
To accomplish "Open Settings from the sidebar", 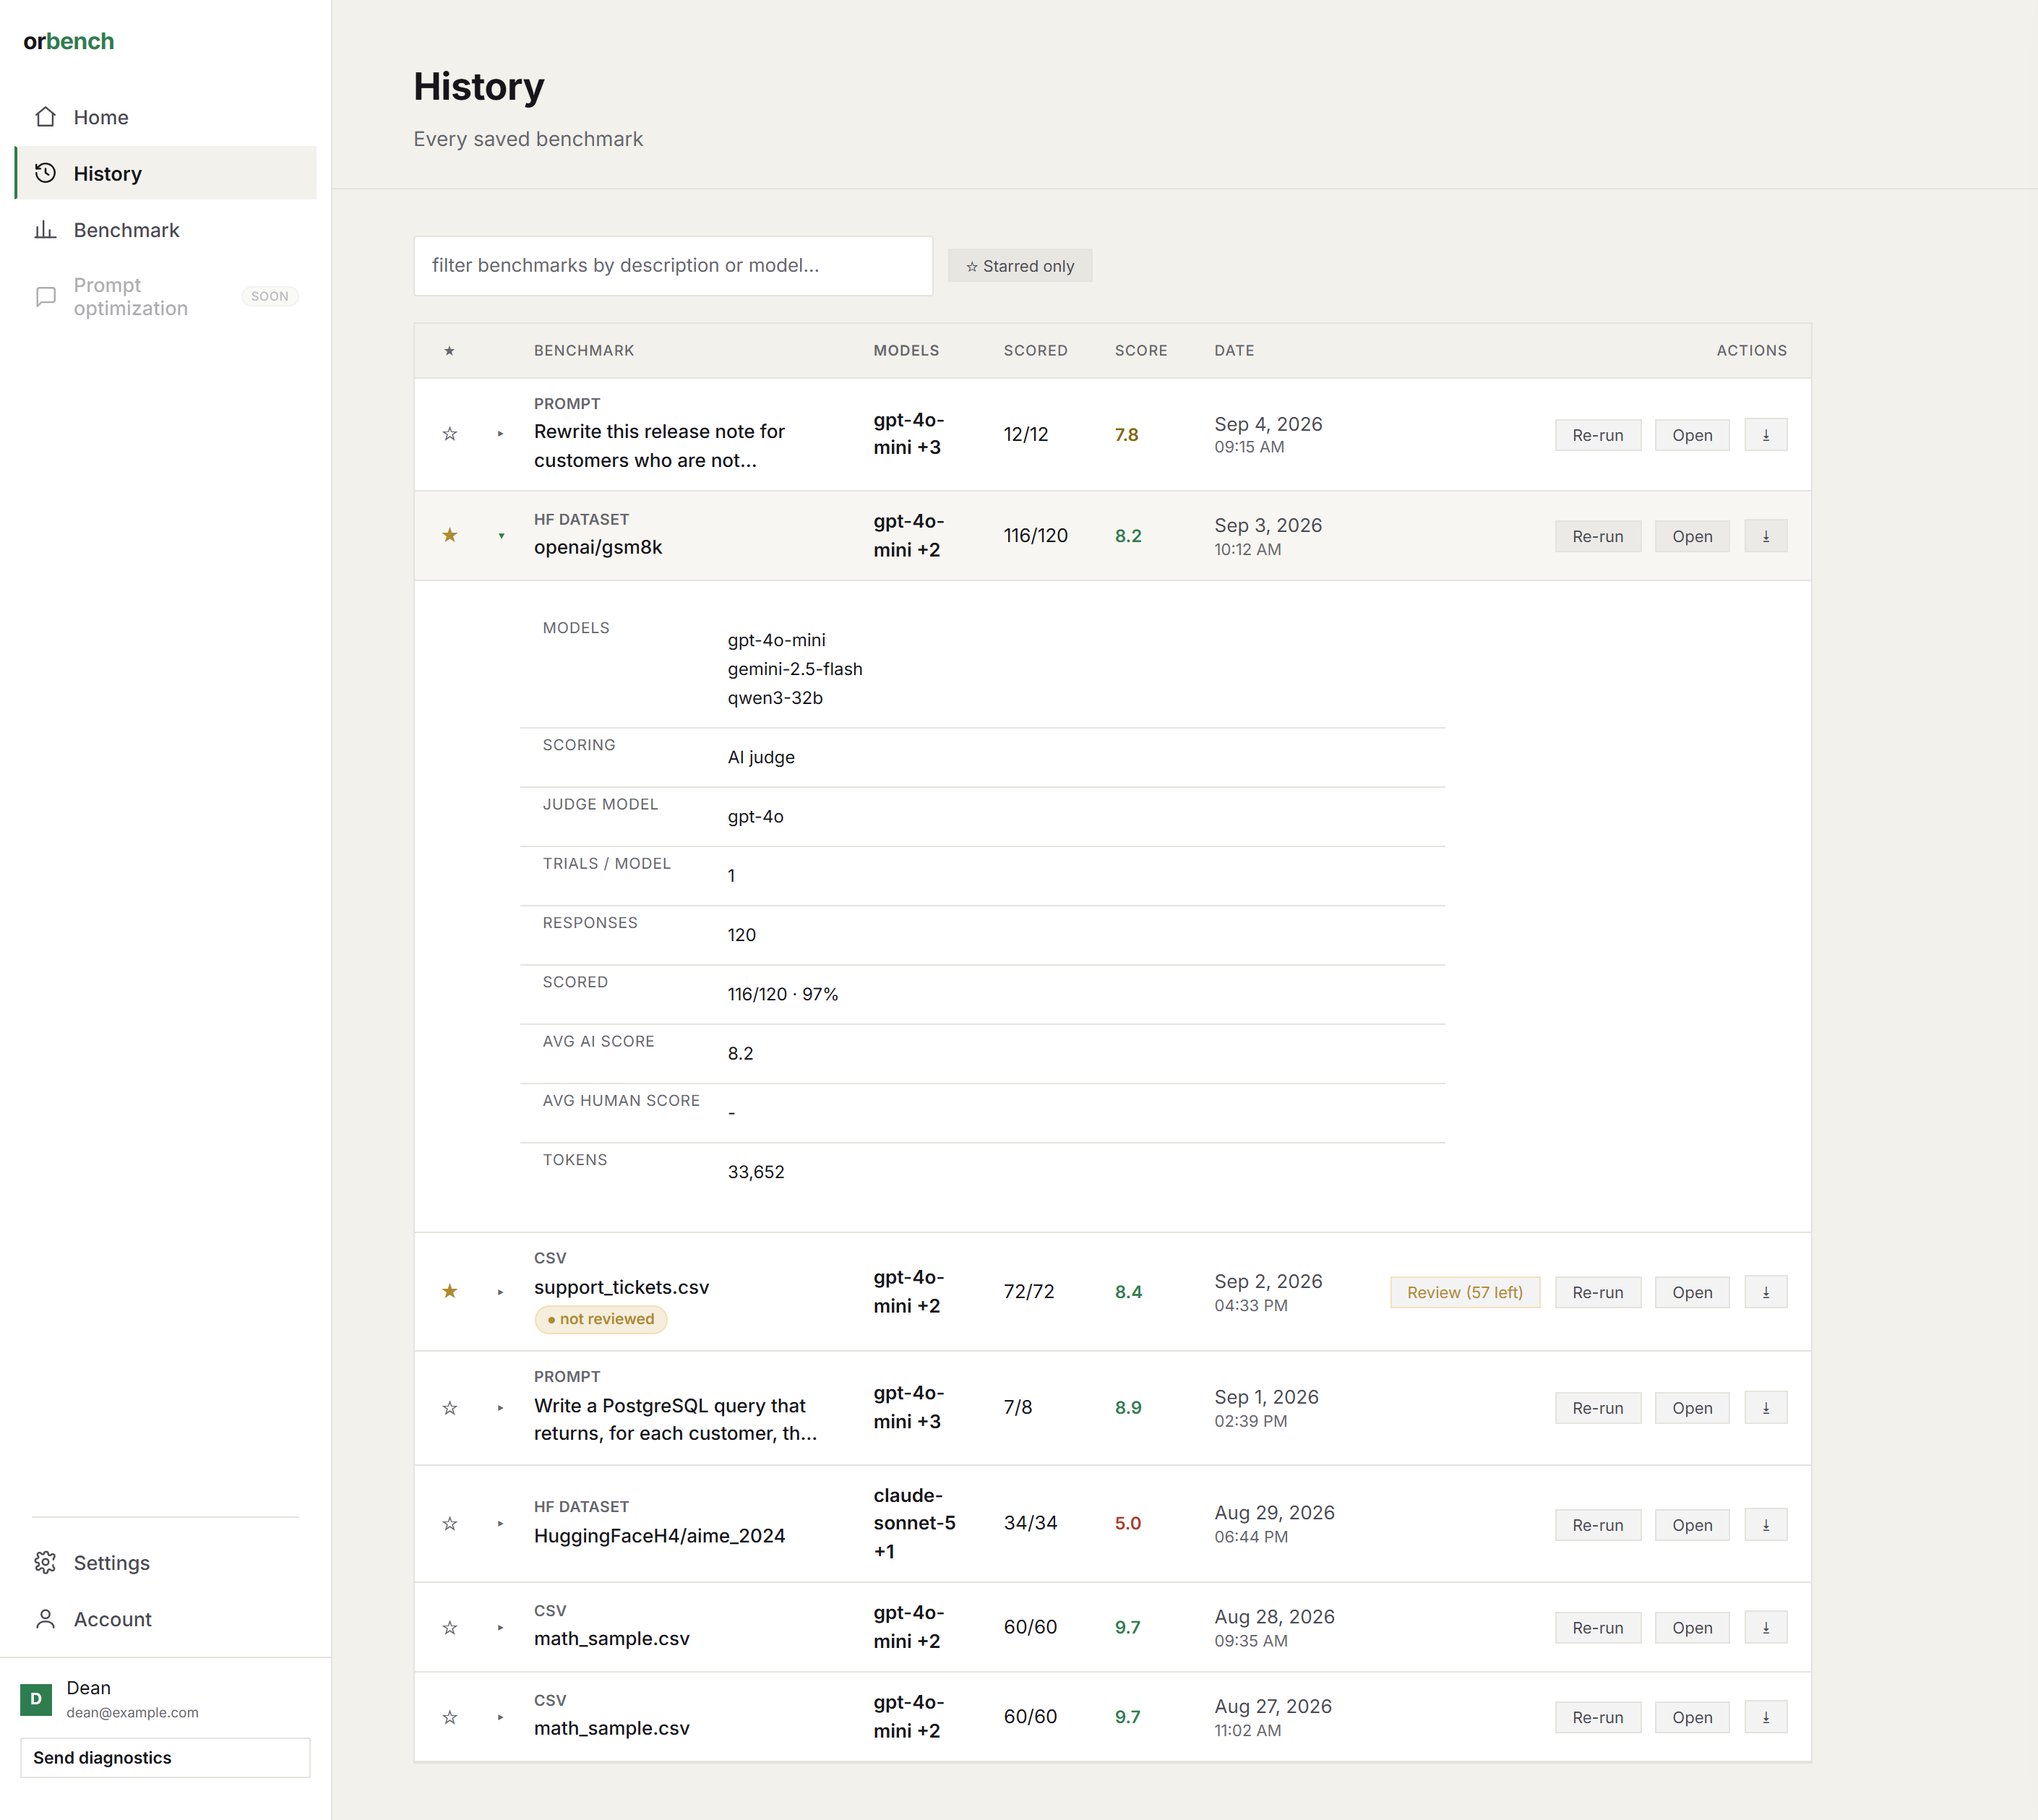I will click(166, 1563).
